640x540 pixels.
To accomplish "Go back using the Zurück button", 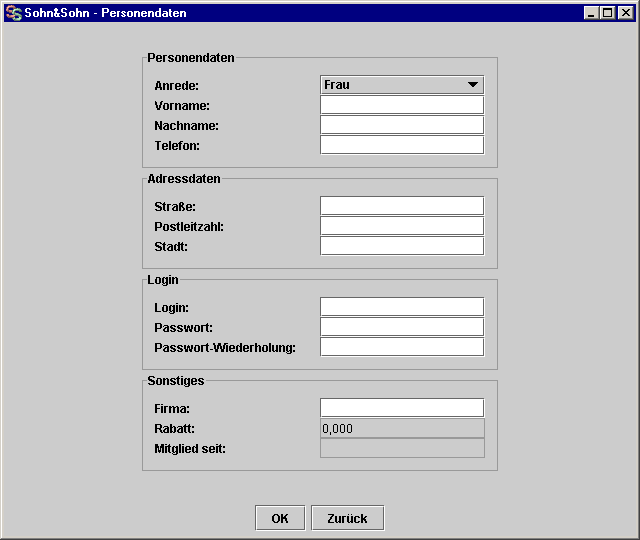I will 347,518.
